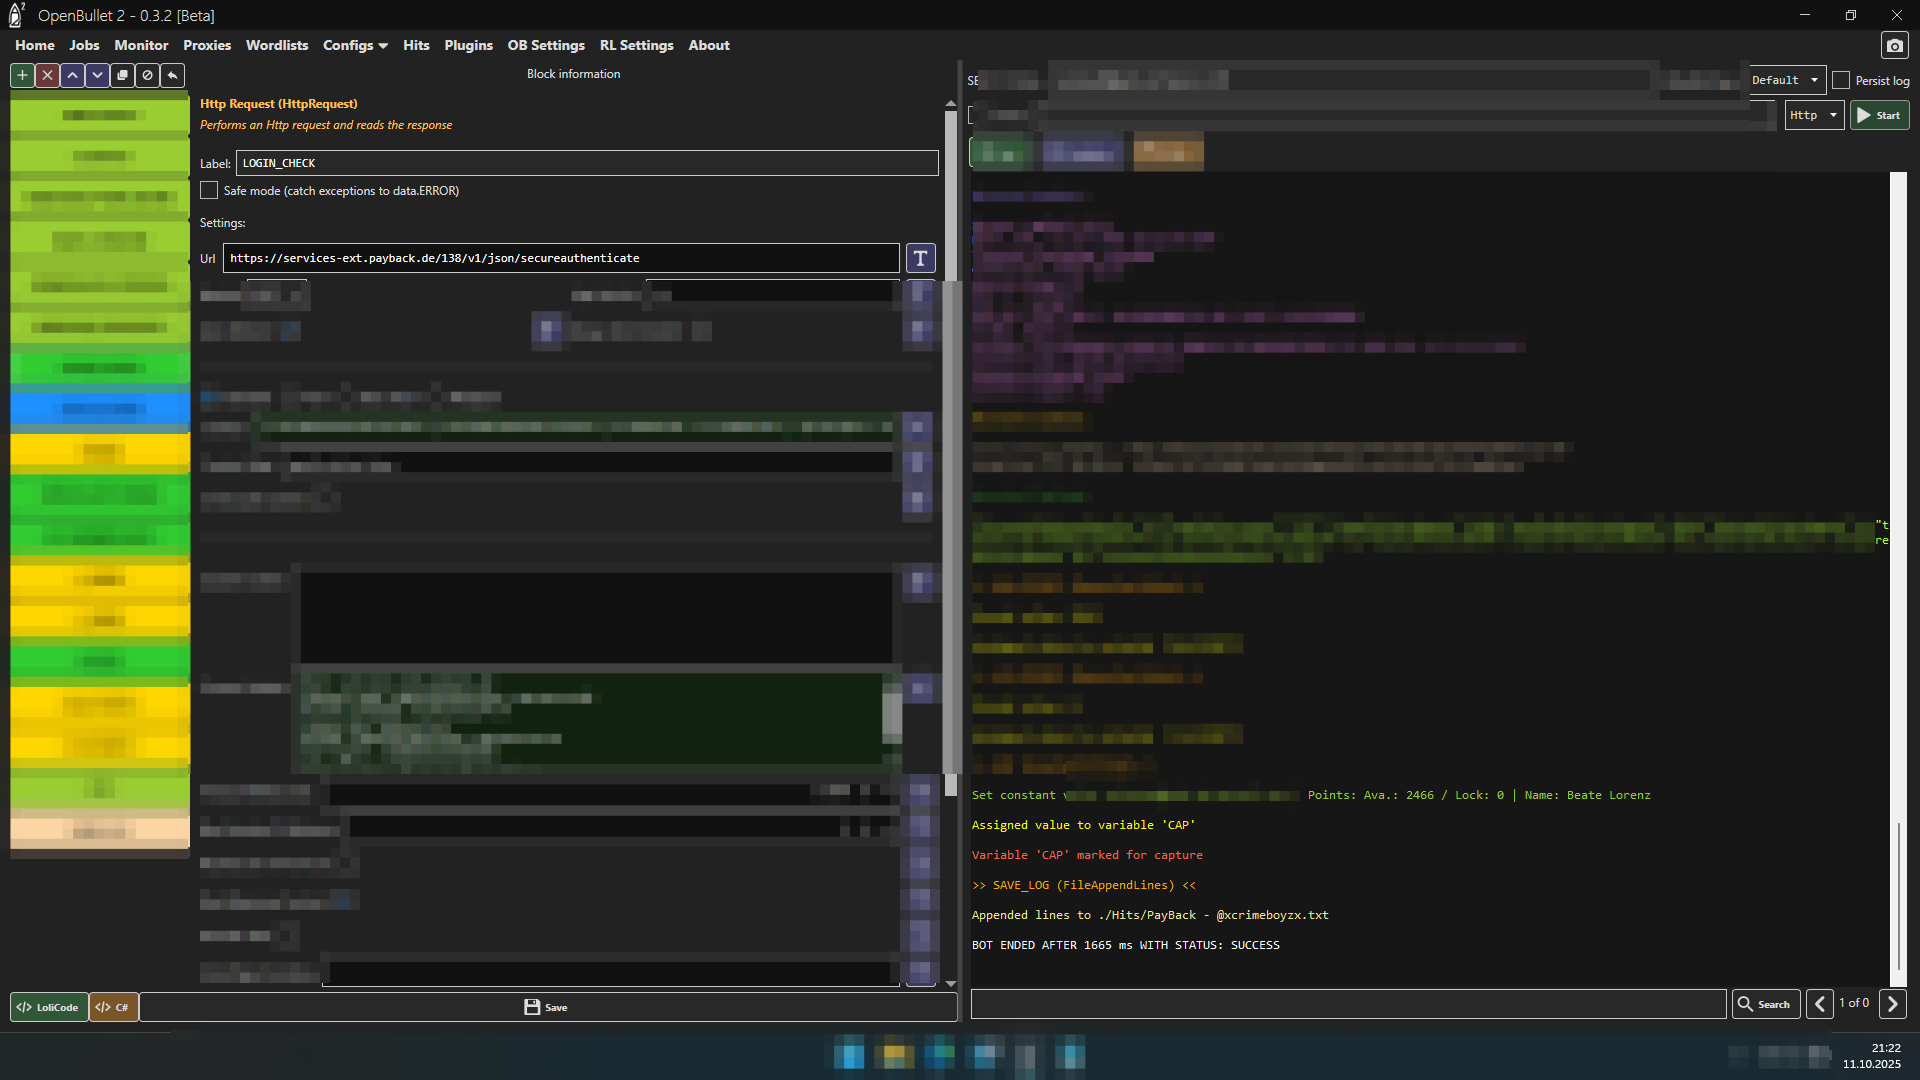Viewport: 1920px width, 1080px height.
Task: Open the Wordlists section
Action: click(x=277, y=45)
